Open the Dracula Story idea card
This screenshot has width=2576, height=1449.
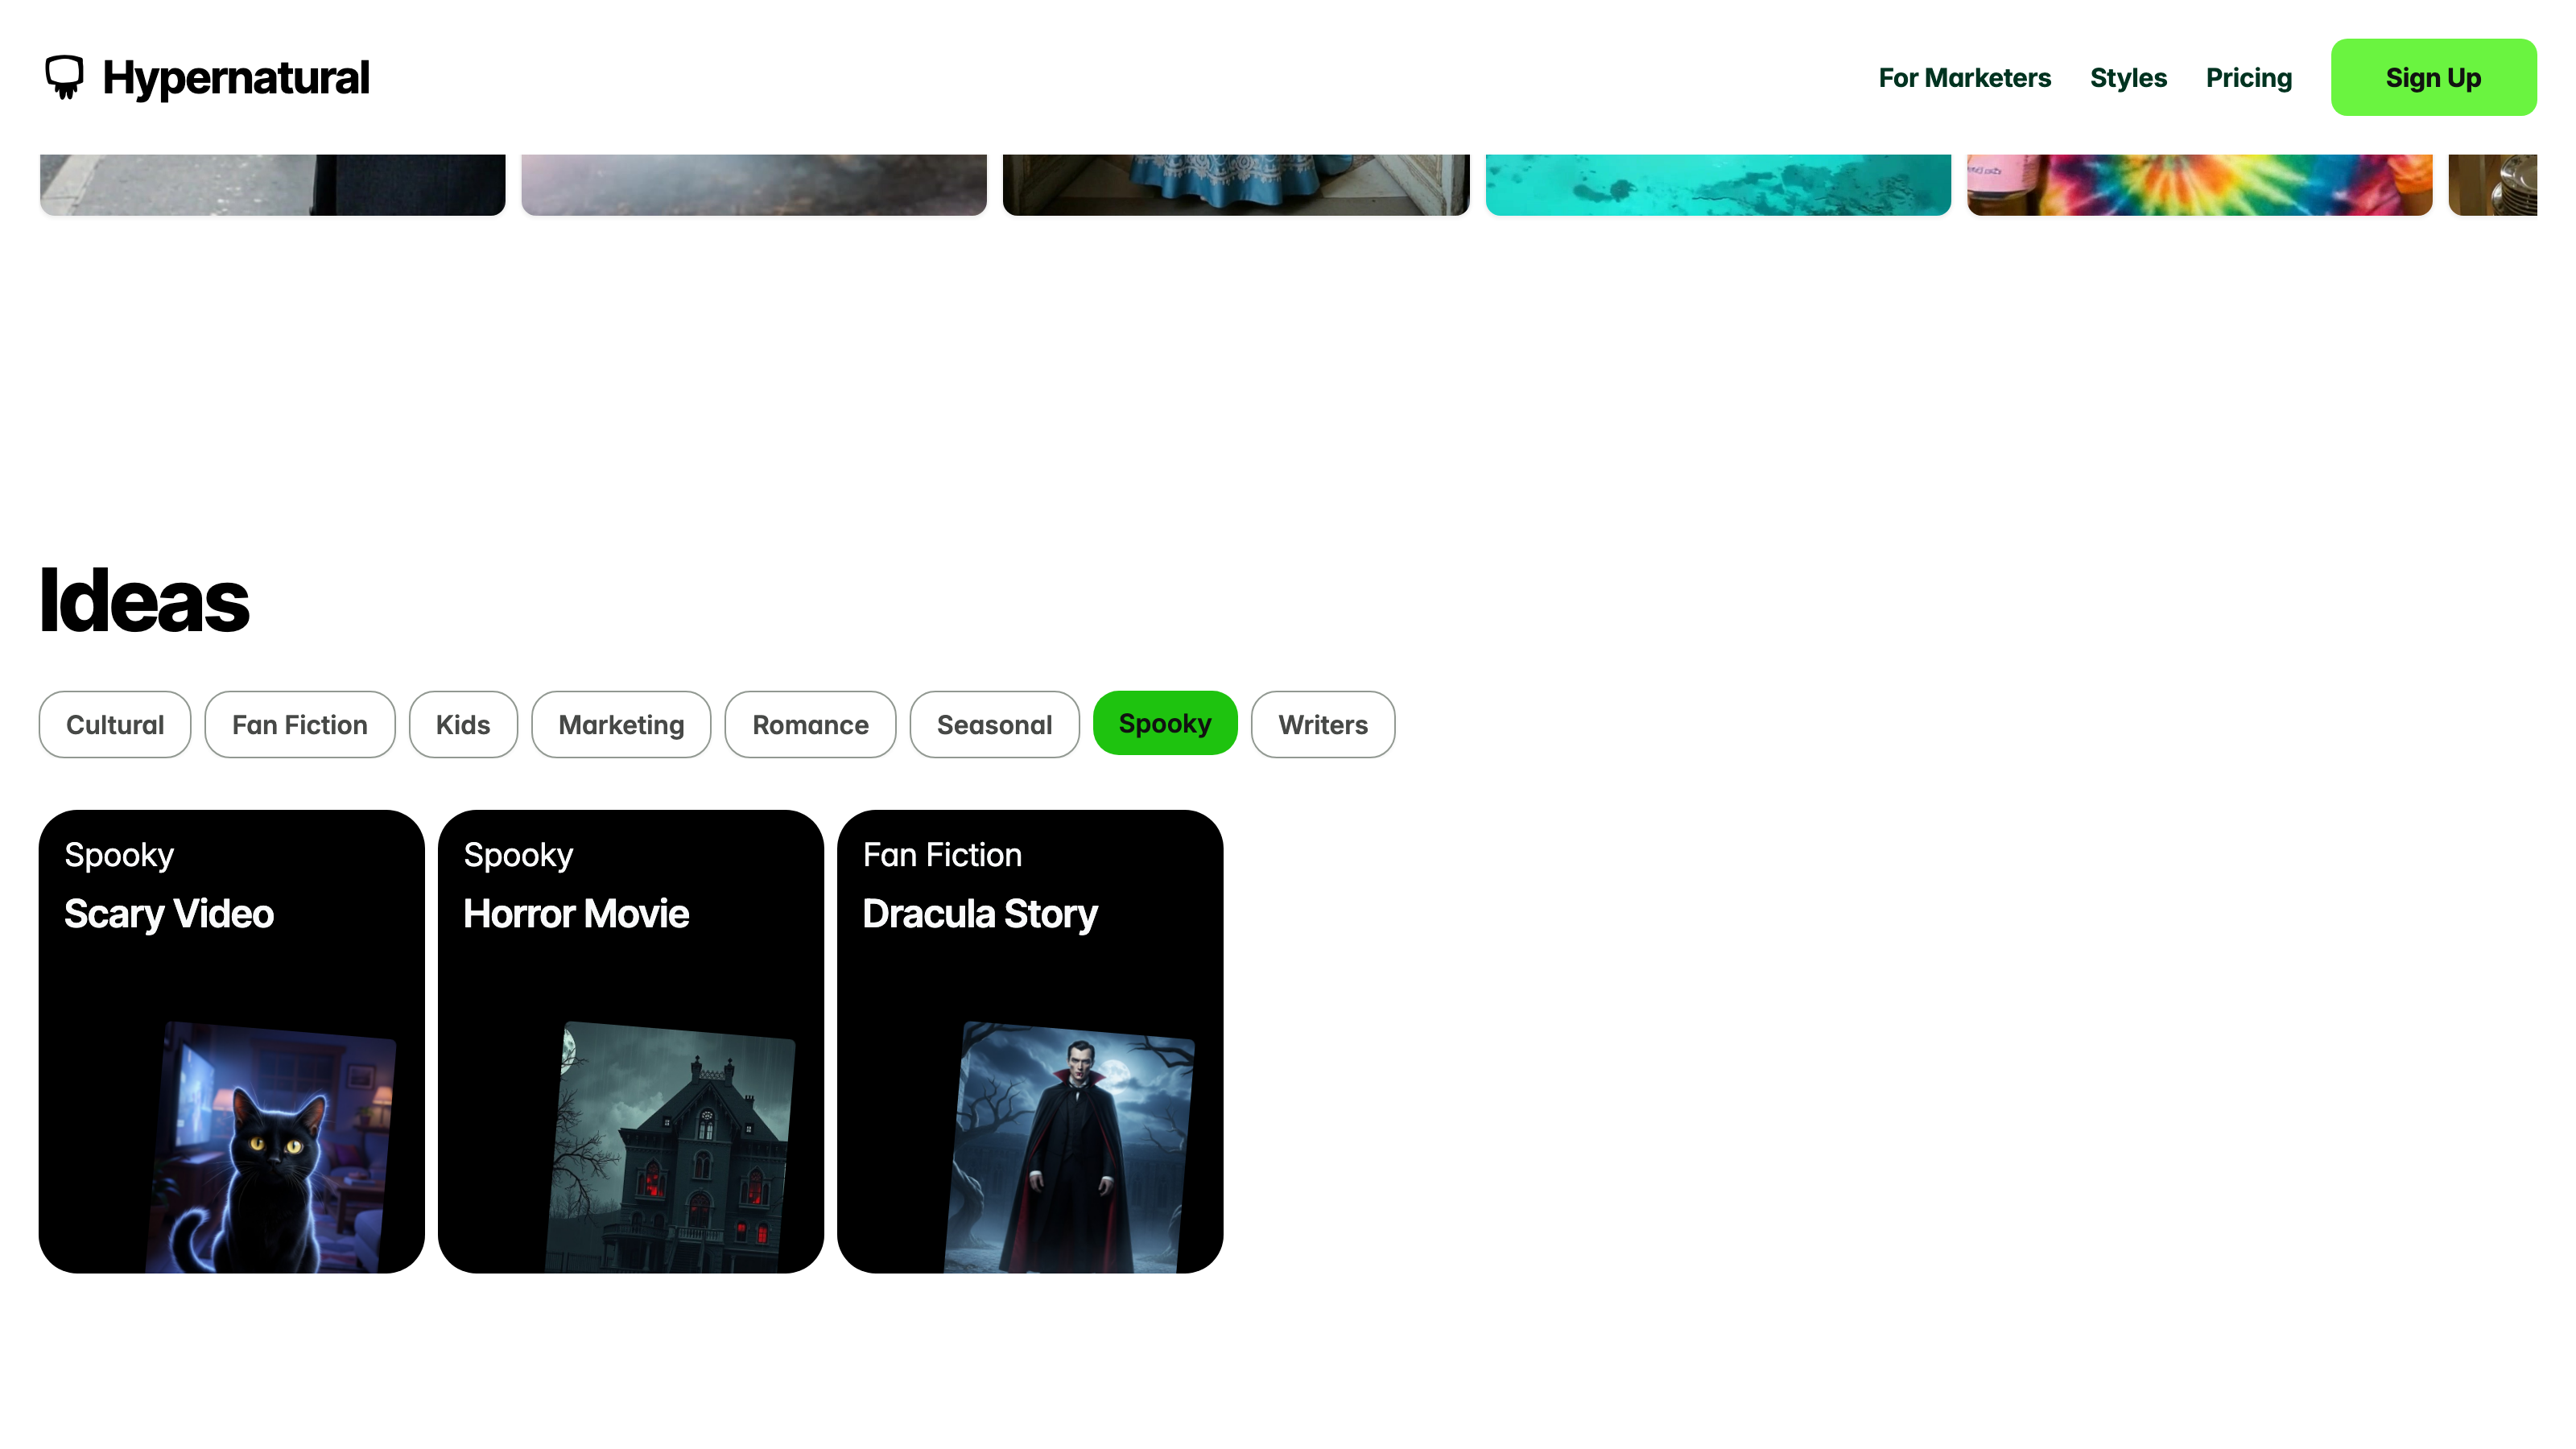click(1030, 1041)
